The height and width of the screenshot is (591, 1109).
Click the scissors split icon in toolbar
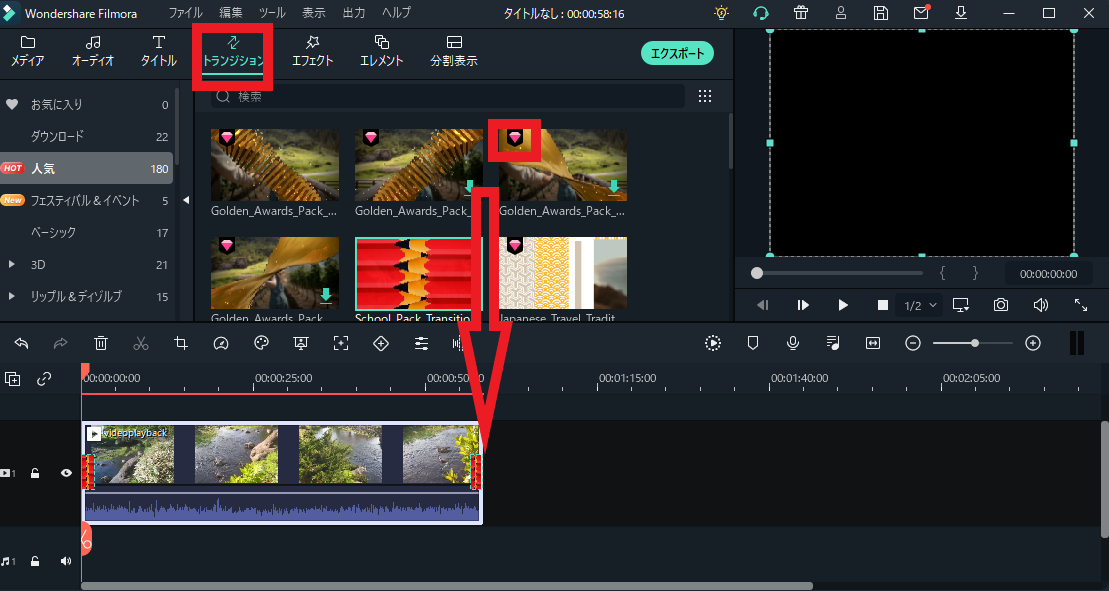(x=141, y=343)
